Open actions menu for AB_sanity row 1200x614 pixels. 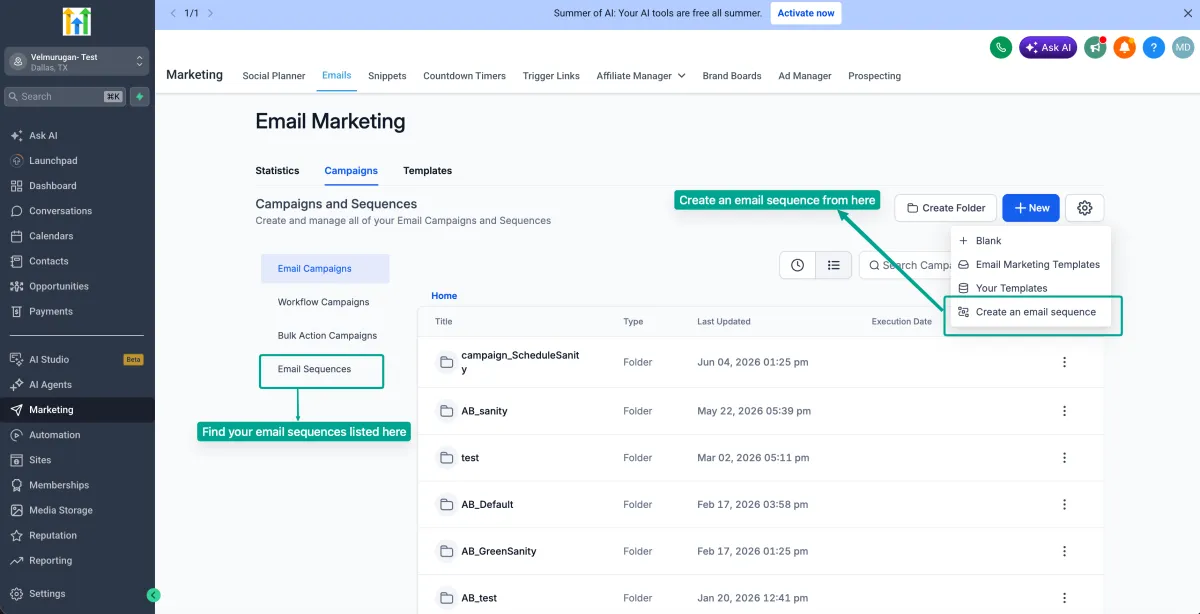pos(1064,411)
